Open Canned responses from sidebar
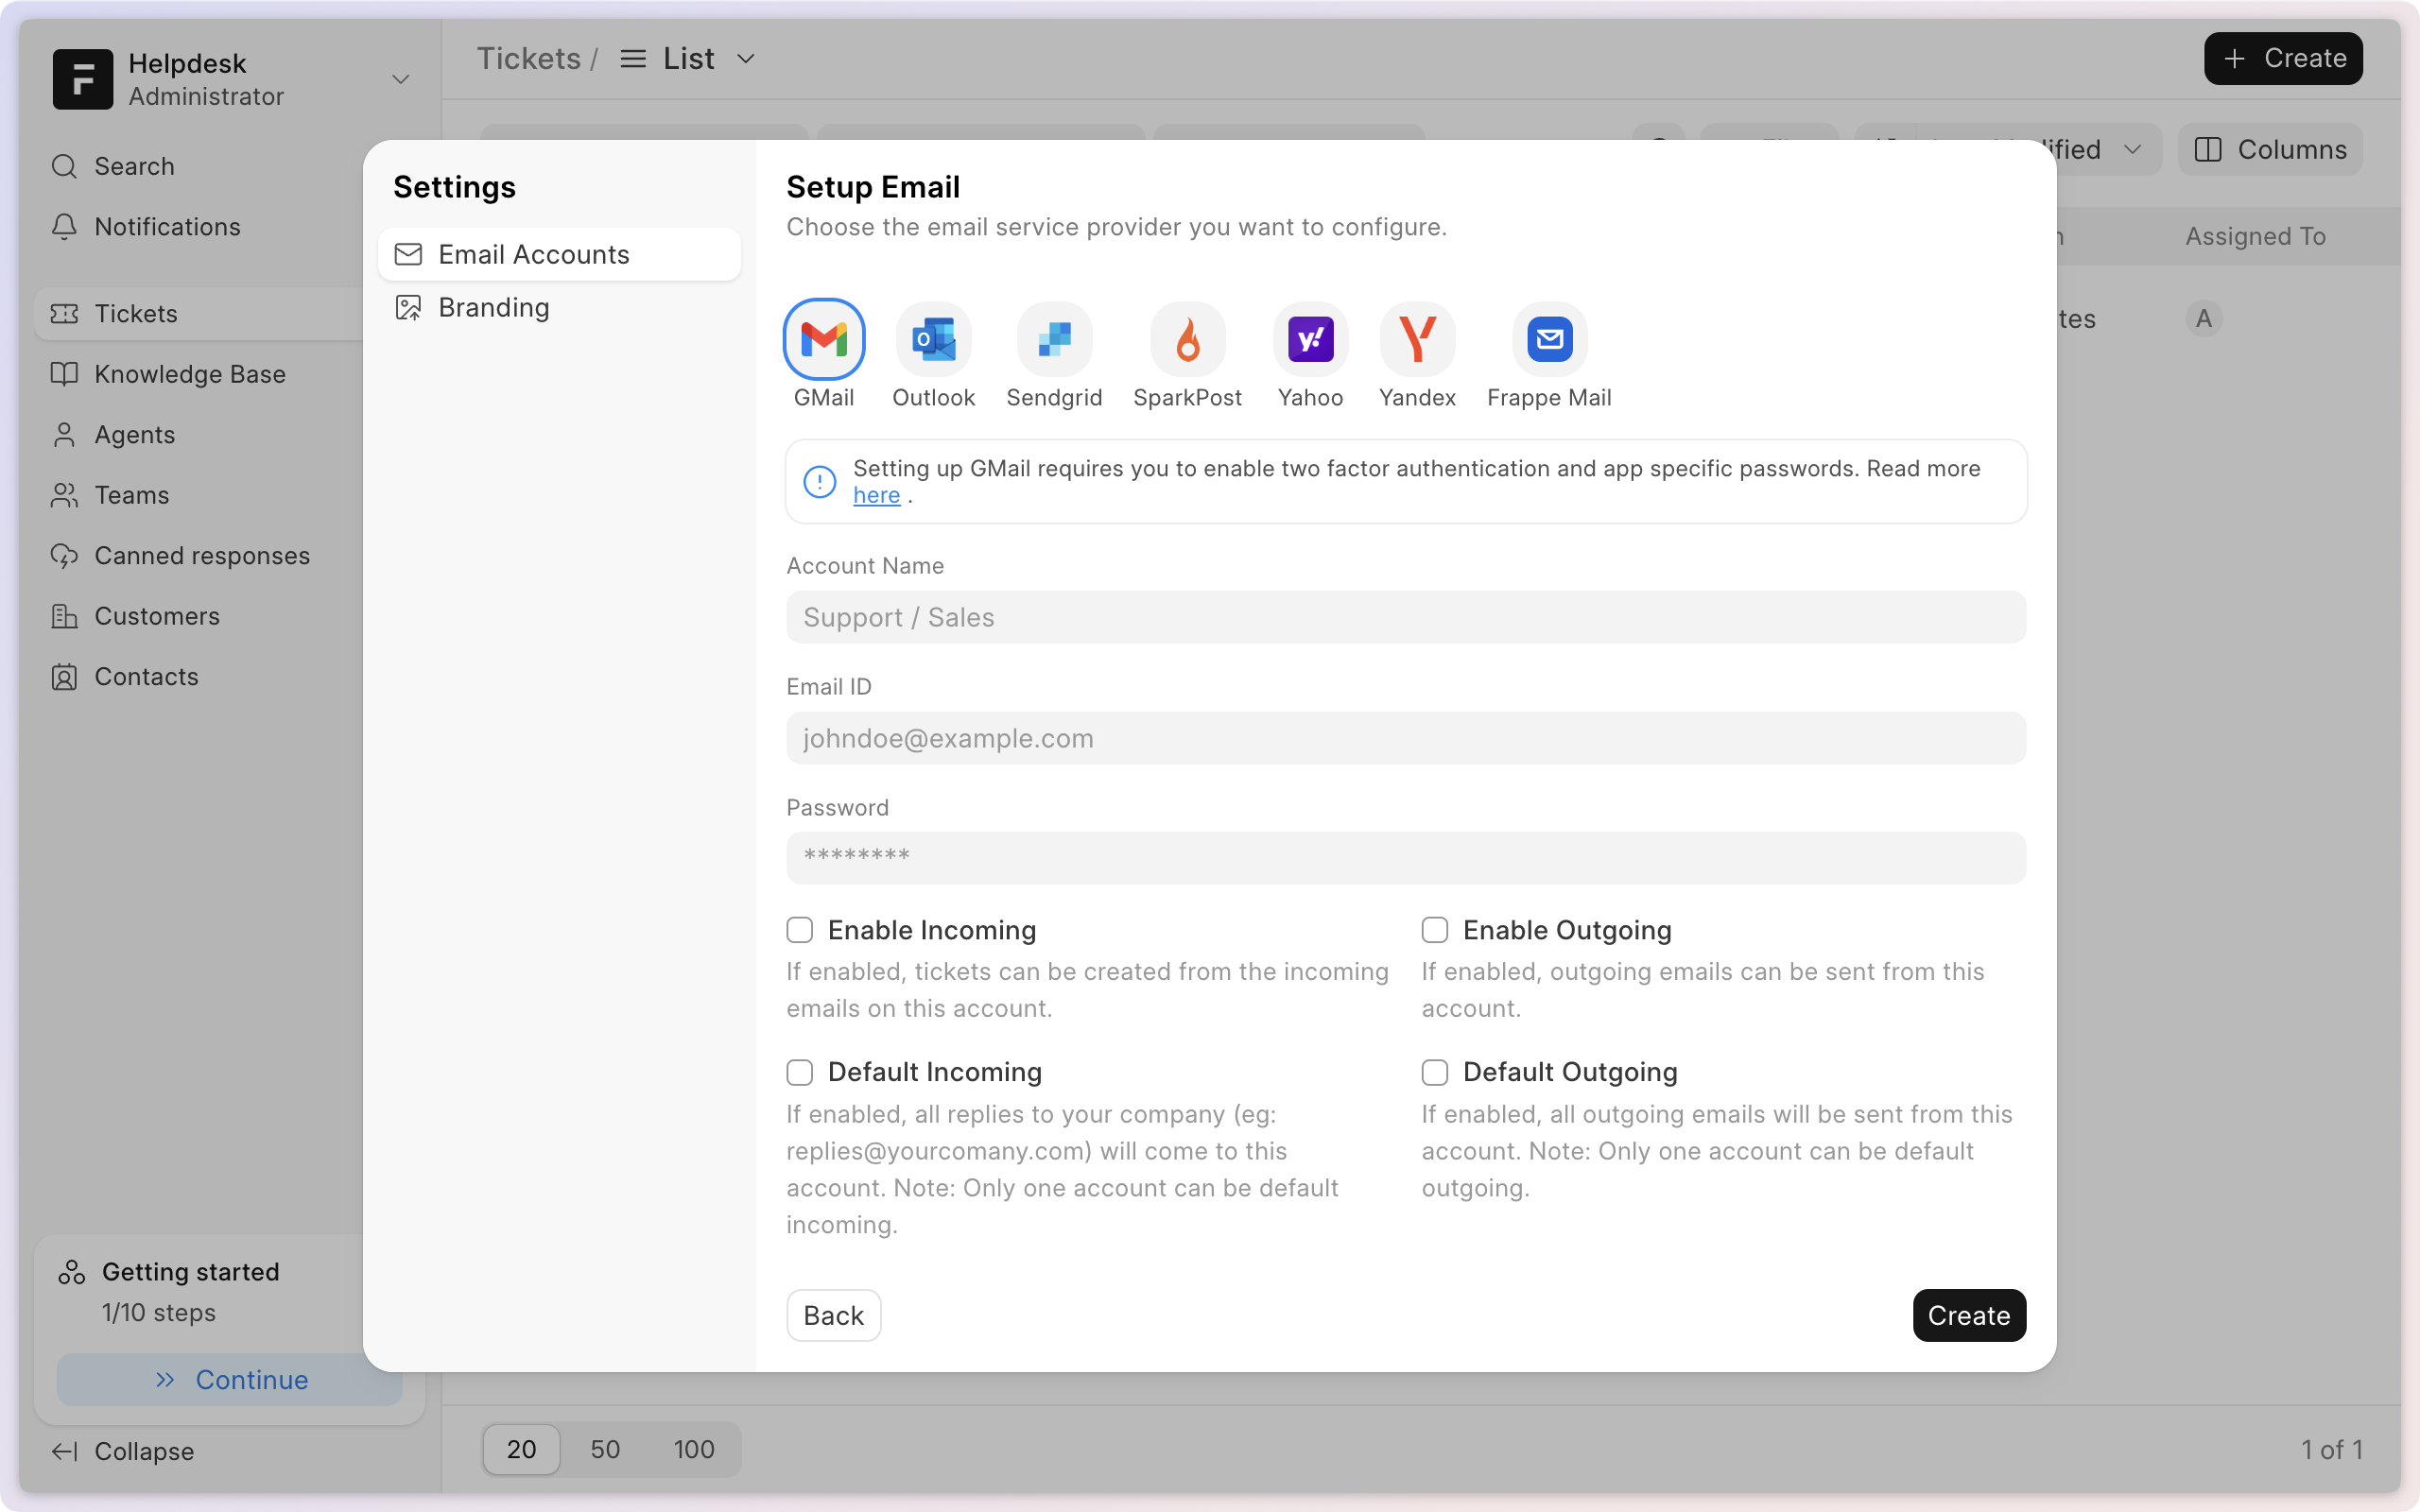Image resolution: width=2420 pixels, height=1512 pixels. click(x=202, y=555)
